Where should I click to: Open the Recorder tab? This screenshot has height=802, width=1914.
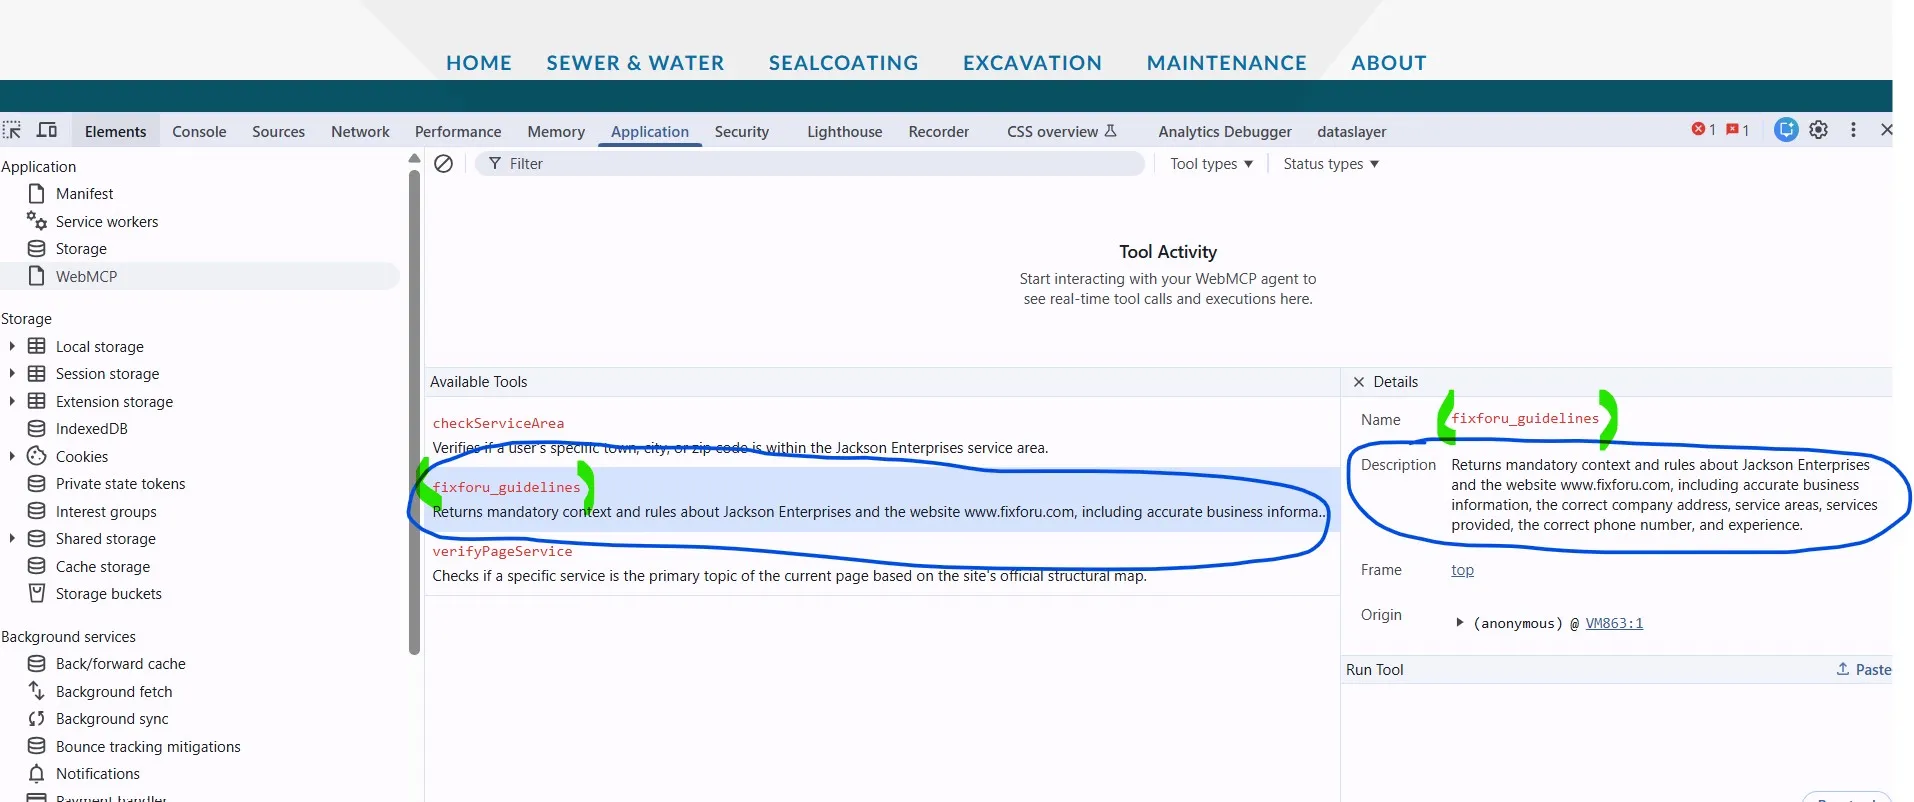pyautogui.click(x=939, y=131)
